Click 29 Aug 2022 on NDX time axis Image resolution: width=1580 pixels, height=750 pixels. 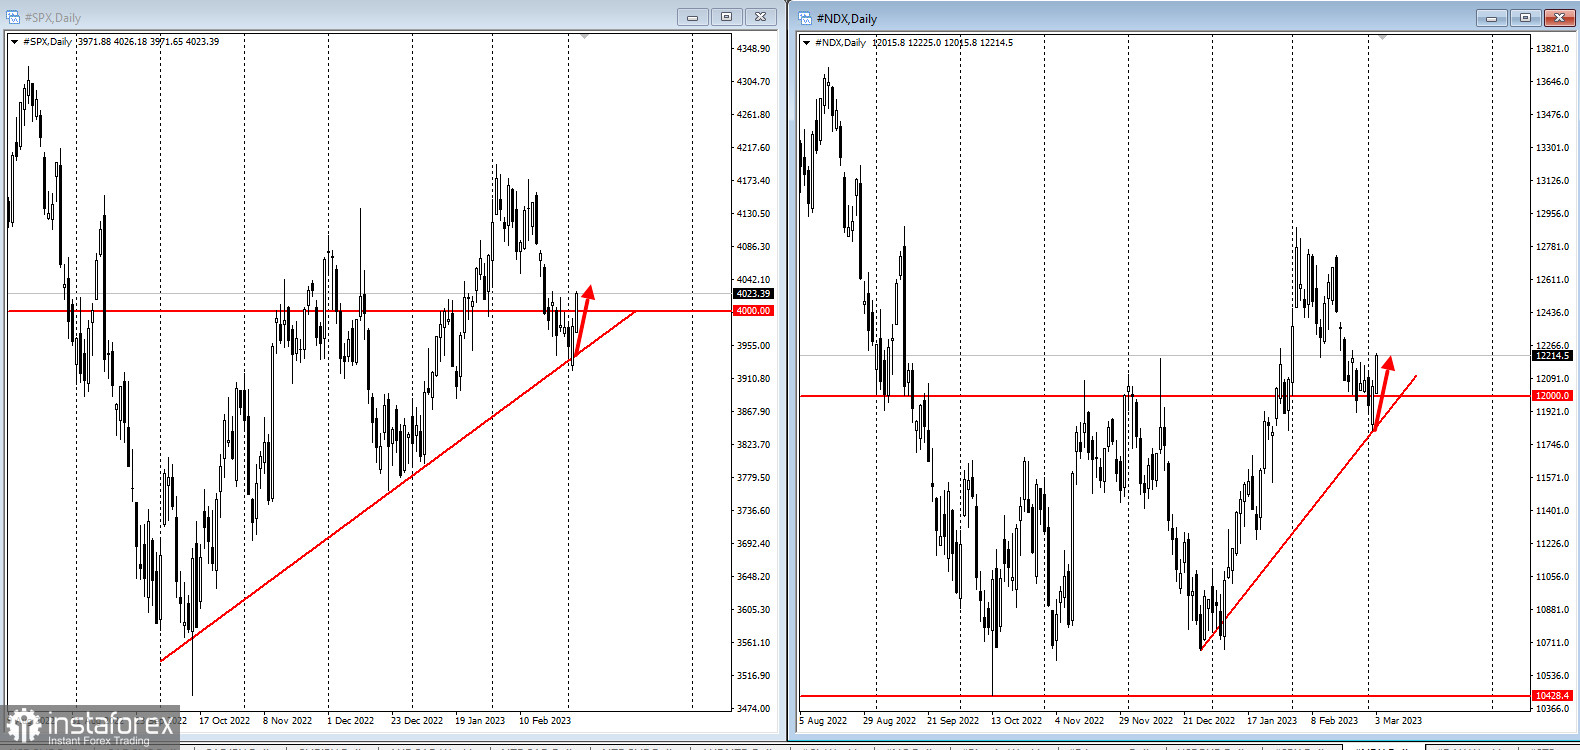889,721
